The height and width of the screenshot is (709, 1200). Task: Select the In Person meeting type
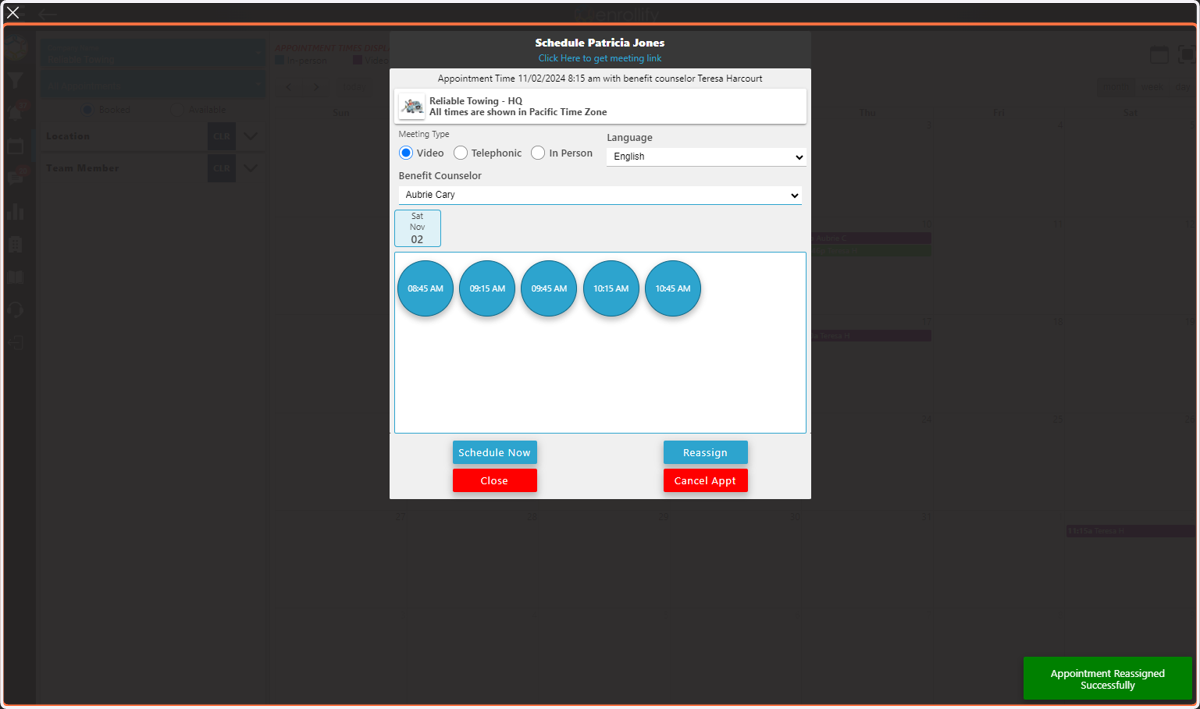pyautogui.click(x=538, y=153)
